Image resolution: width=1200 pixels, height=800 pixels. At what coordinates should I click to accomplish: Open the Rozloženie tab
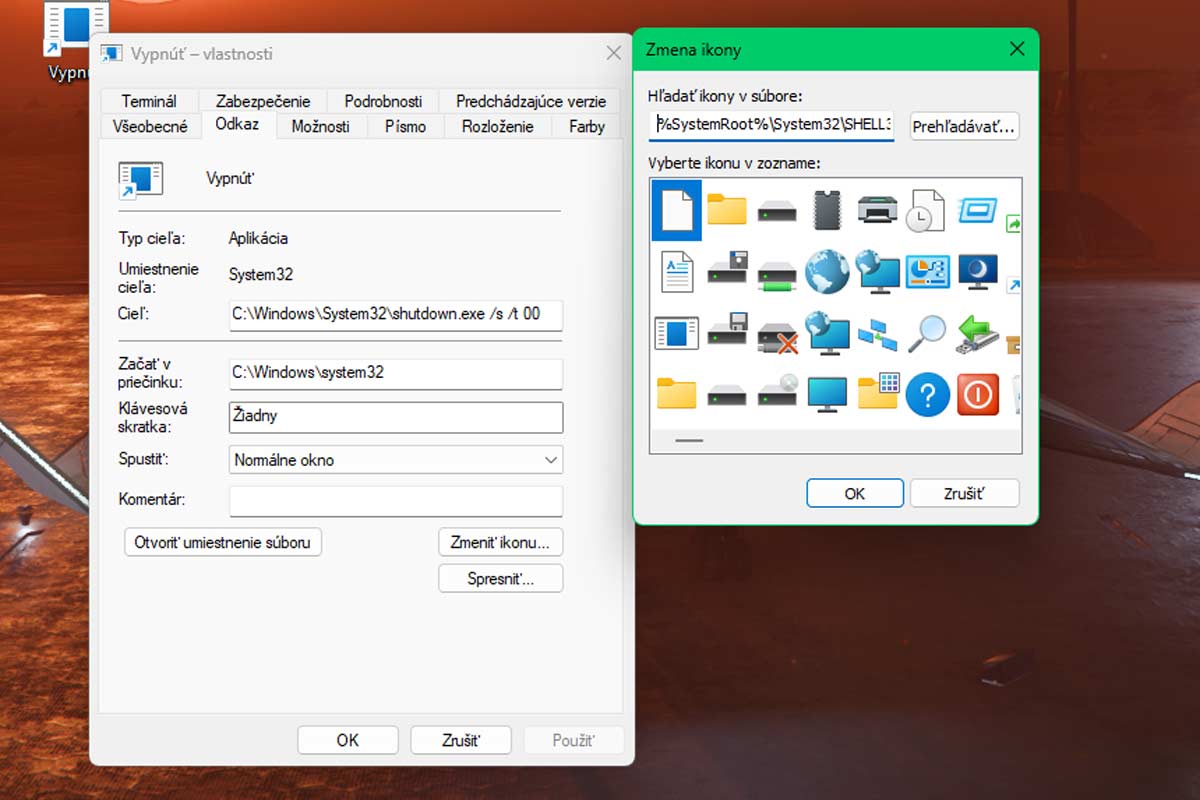[498, 127]
